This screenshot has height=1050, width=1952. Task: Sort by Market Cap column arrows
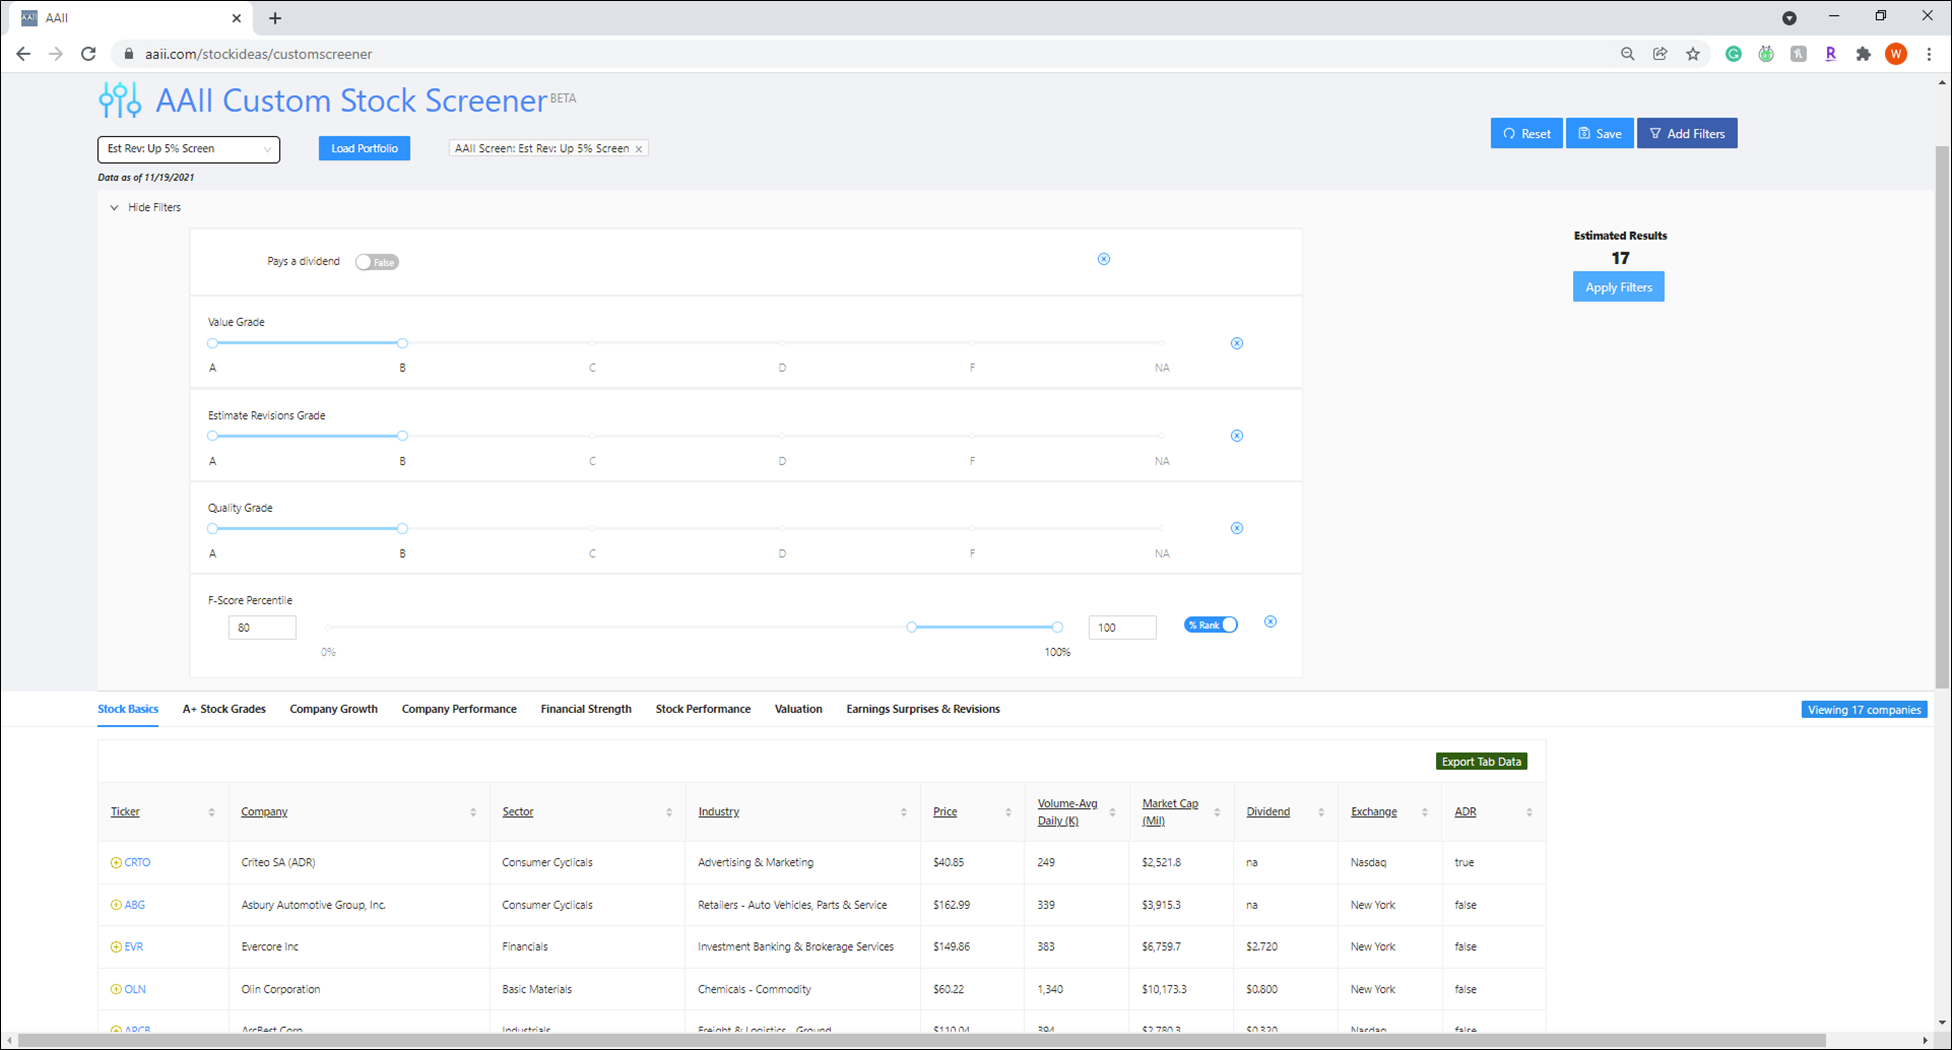tap(1217, 812)
